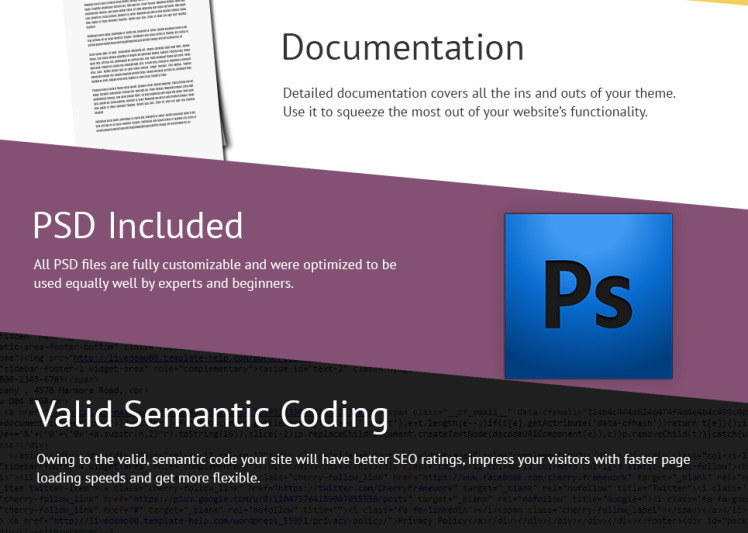Screen dimensions: 748x533
Task: Click the PSD Included heading
Action: (138, 225)
